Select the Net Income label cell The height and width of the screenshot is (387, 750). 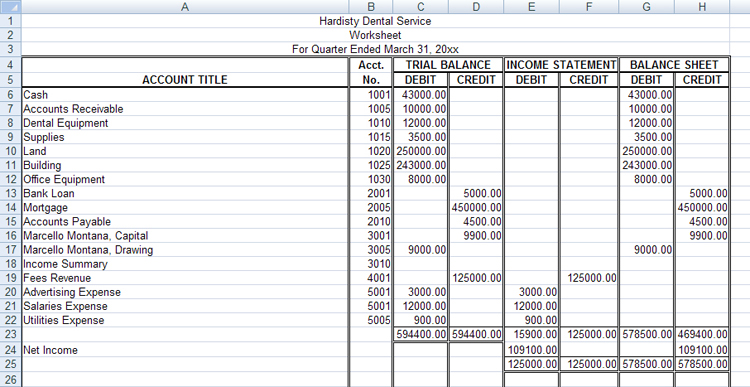click(185, 350)
